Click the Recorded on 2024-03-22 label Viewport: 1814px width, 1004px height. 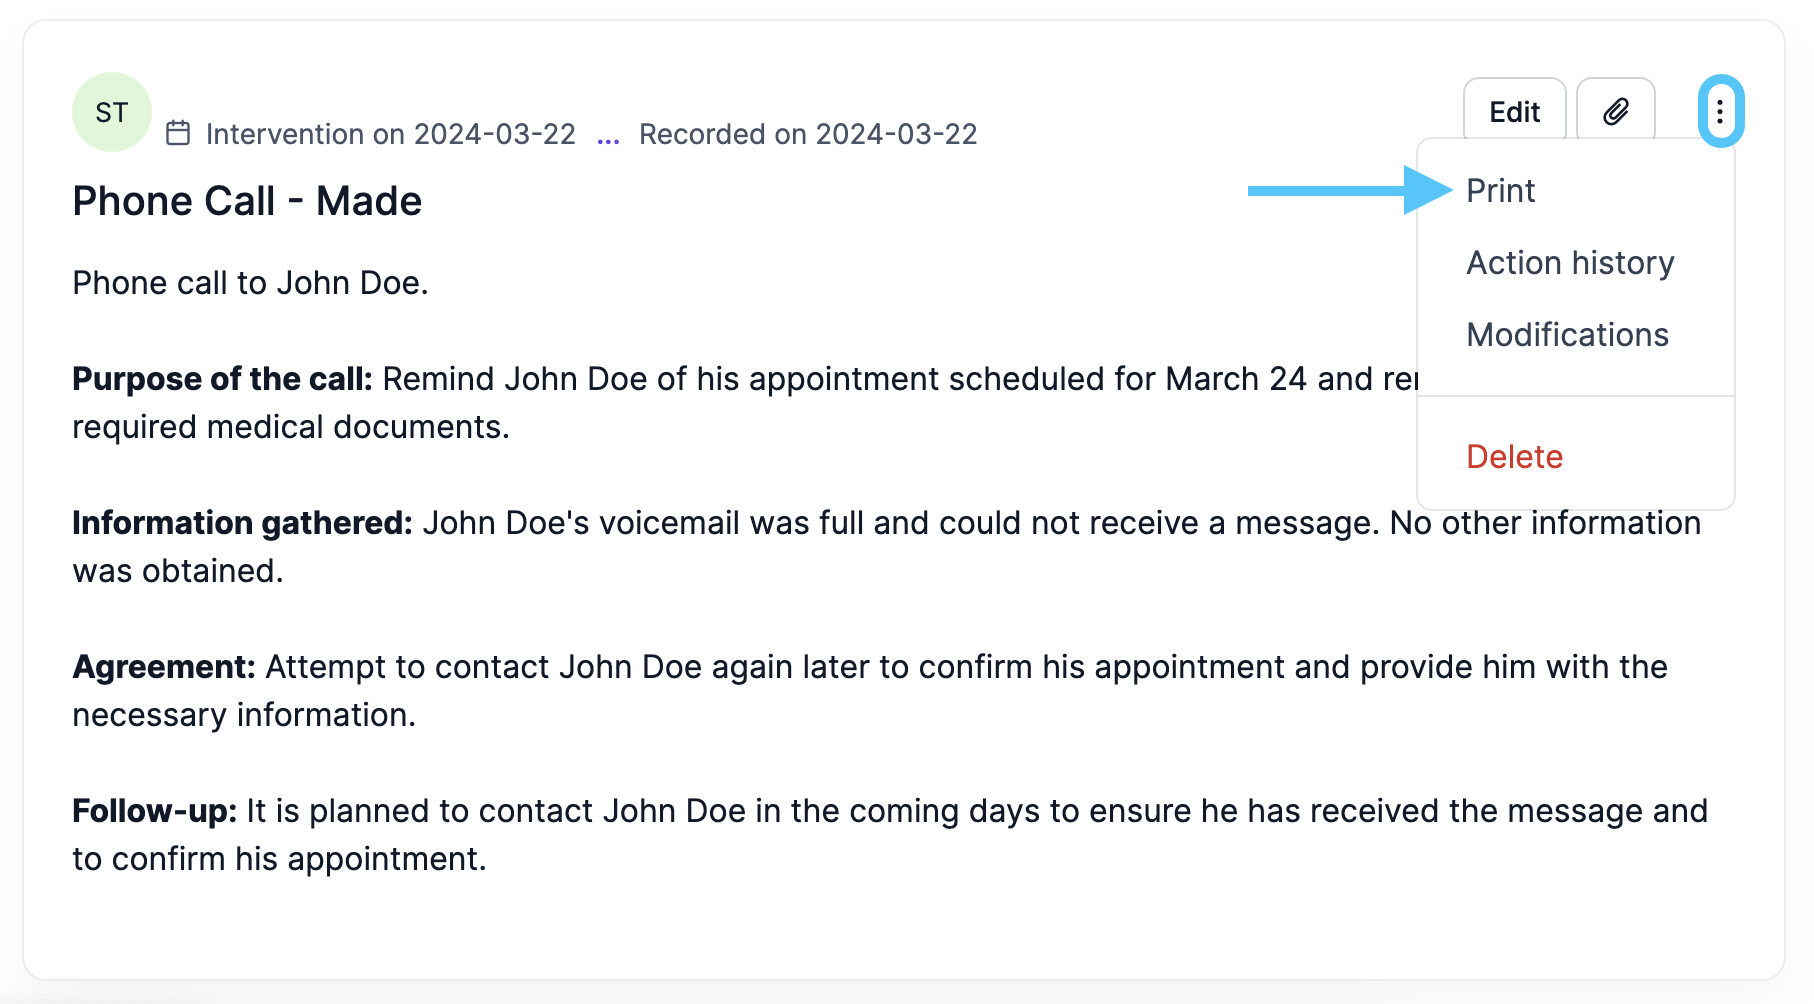point(808,134)
